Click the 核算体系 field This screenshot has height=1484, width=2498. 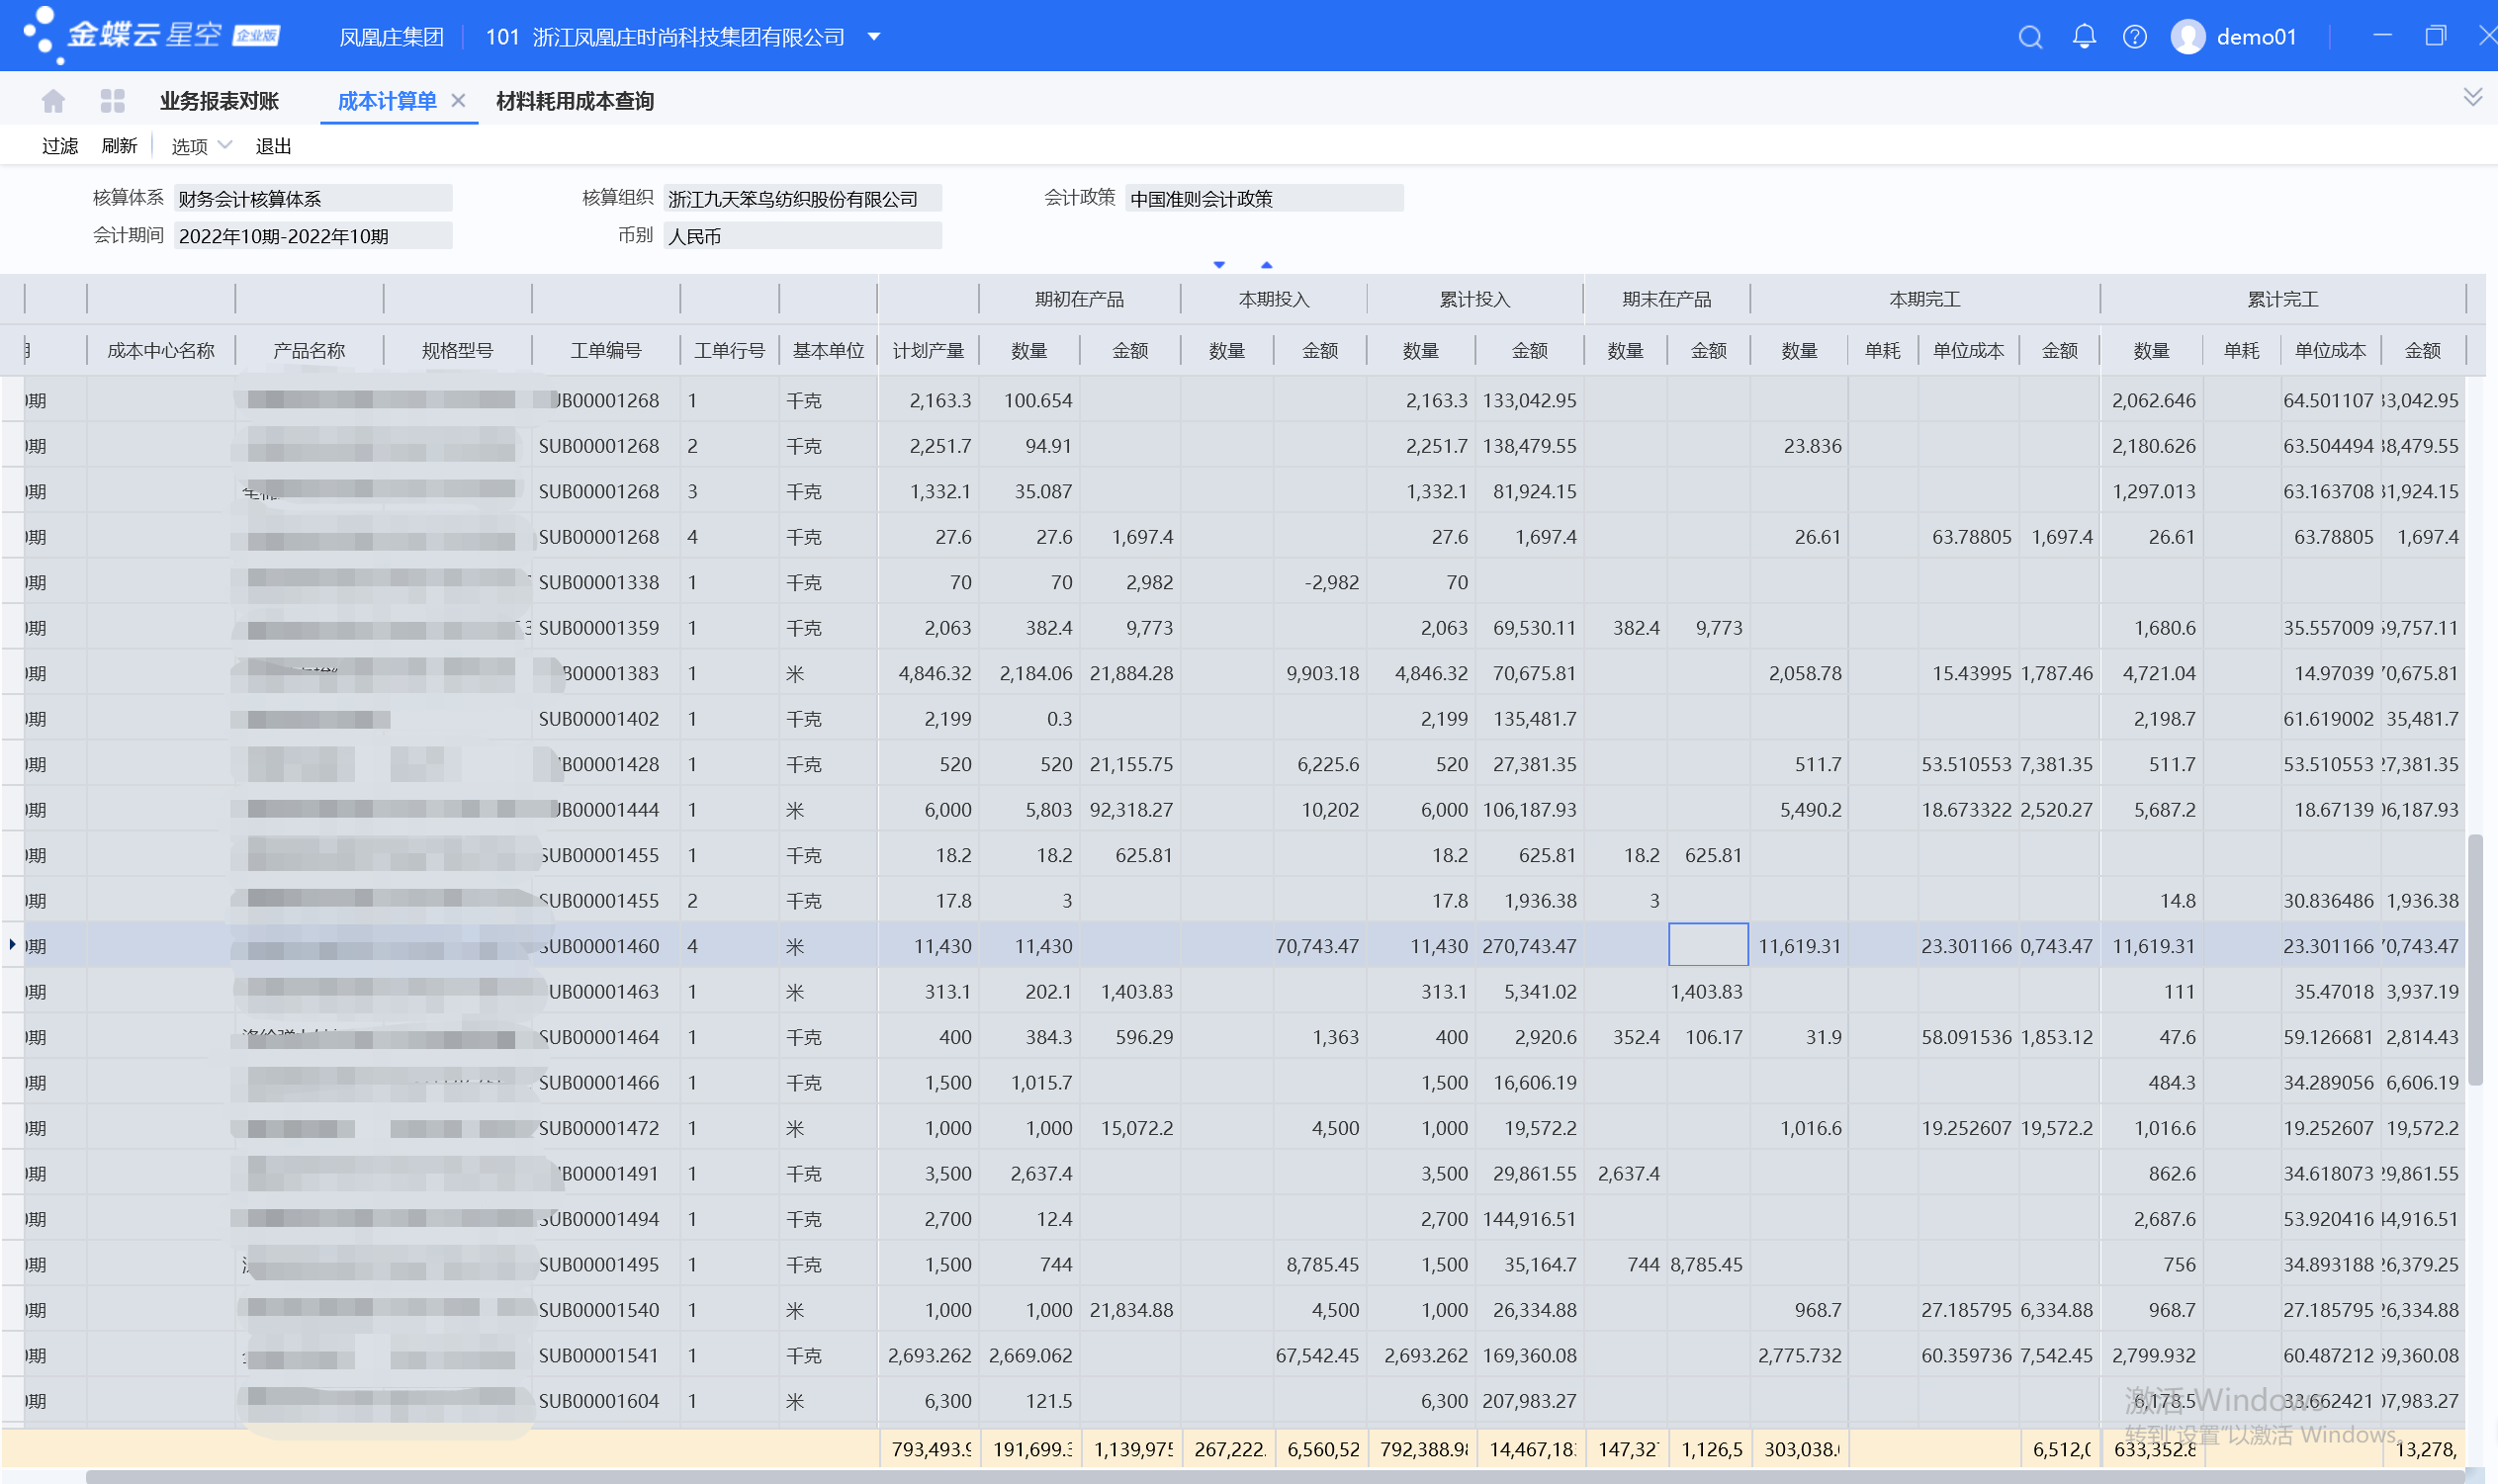tap(312, 198)
